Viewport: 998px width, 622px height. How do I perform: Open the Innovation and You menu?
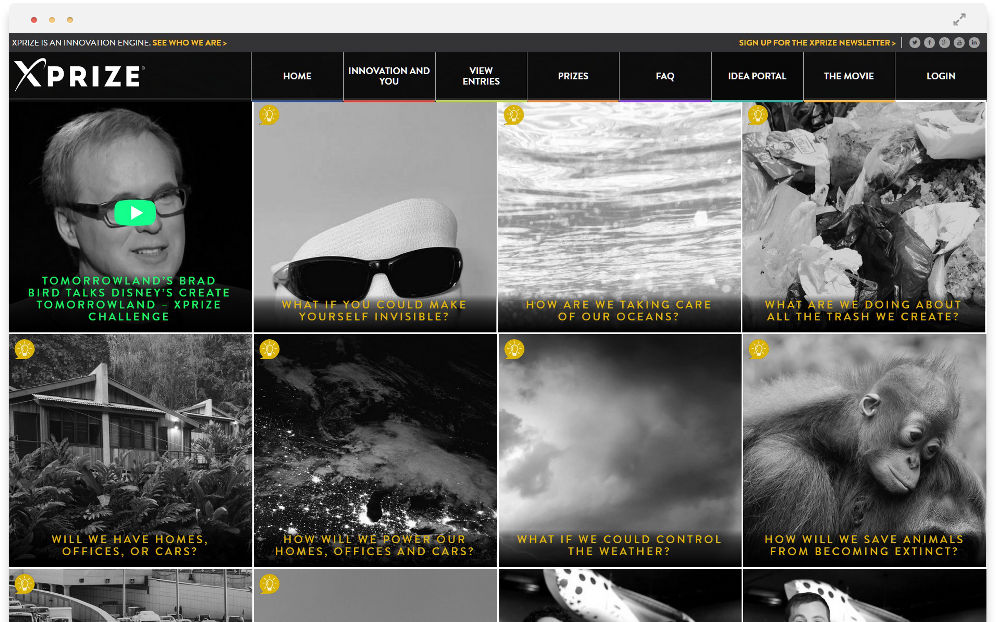[389, 76]
